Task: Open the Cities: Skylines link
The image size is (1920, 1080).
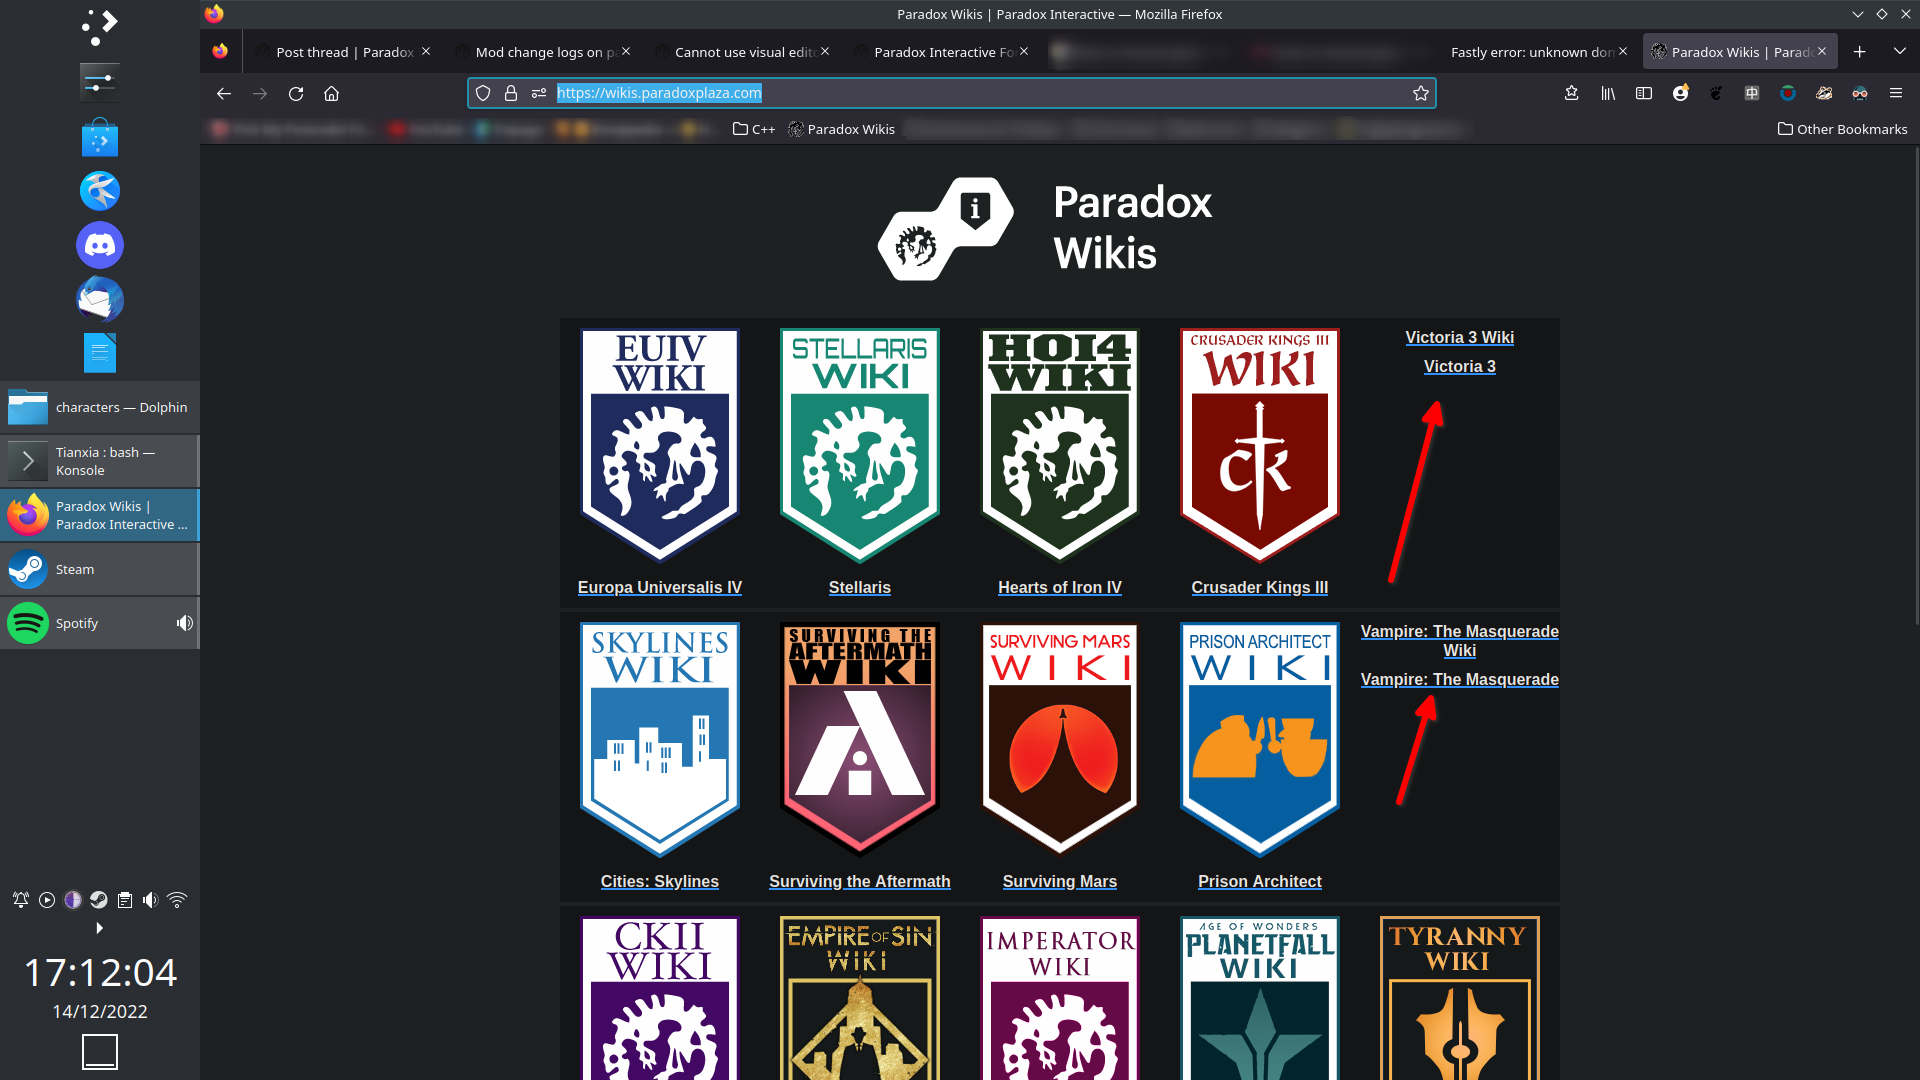Action: pos(660,881)
